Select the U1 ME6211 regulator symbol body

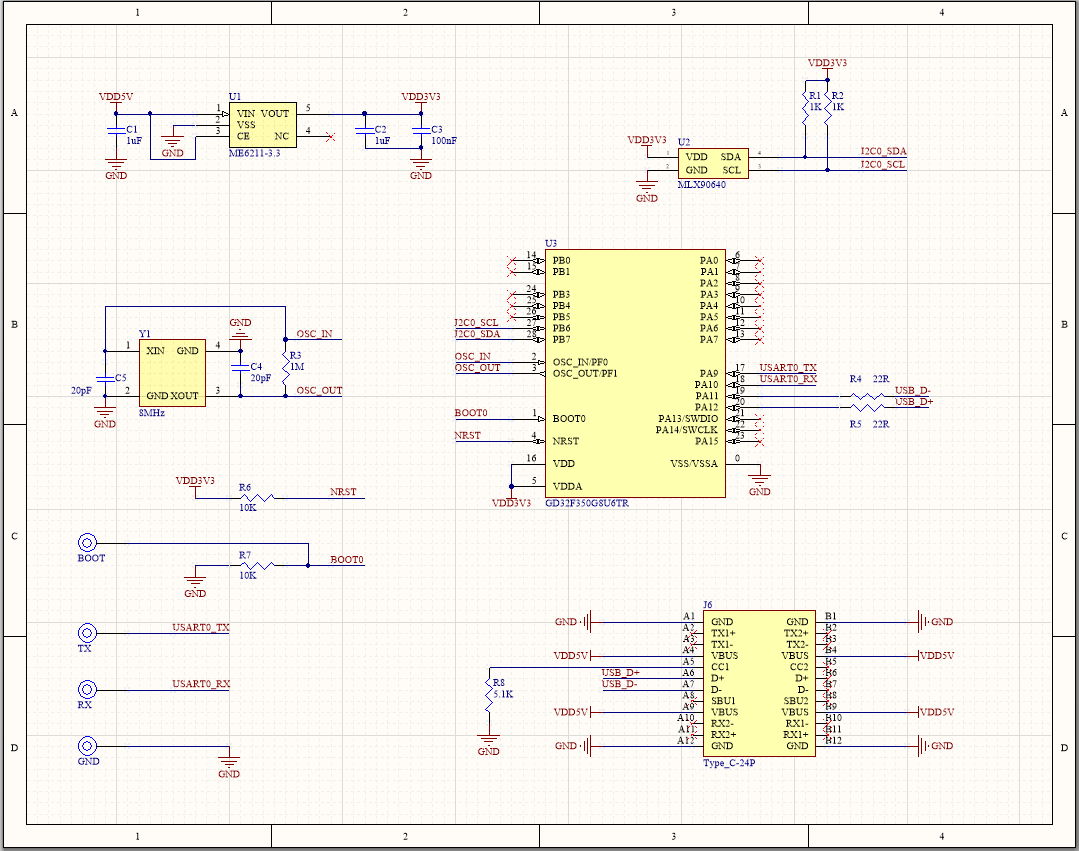263,125
